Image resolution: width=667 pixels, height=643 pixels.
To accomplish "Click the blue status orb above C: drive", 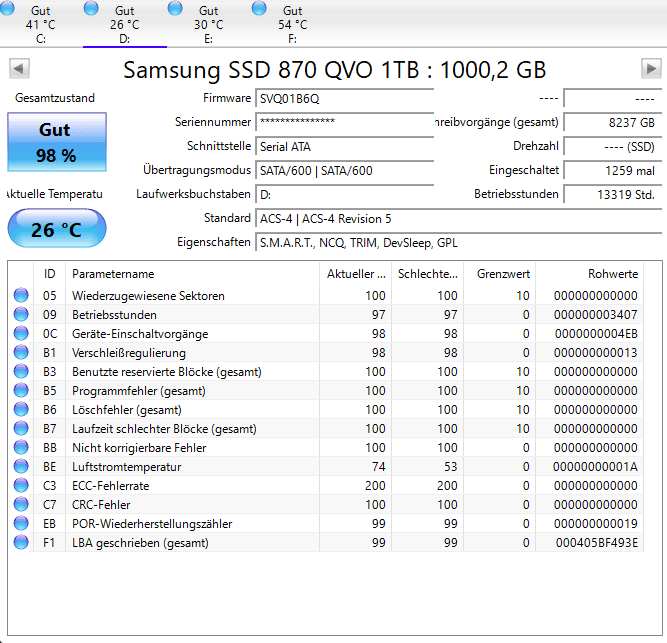I will coord(6,8).
